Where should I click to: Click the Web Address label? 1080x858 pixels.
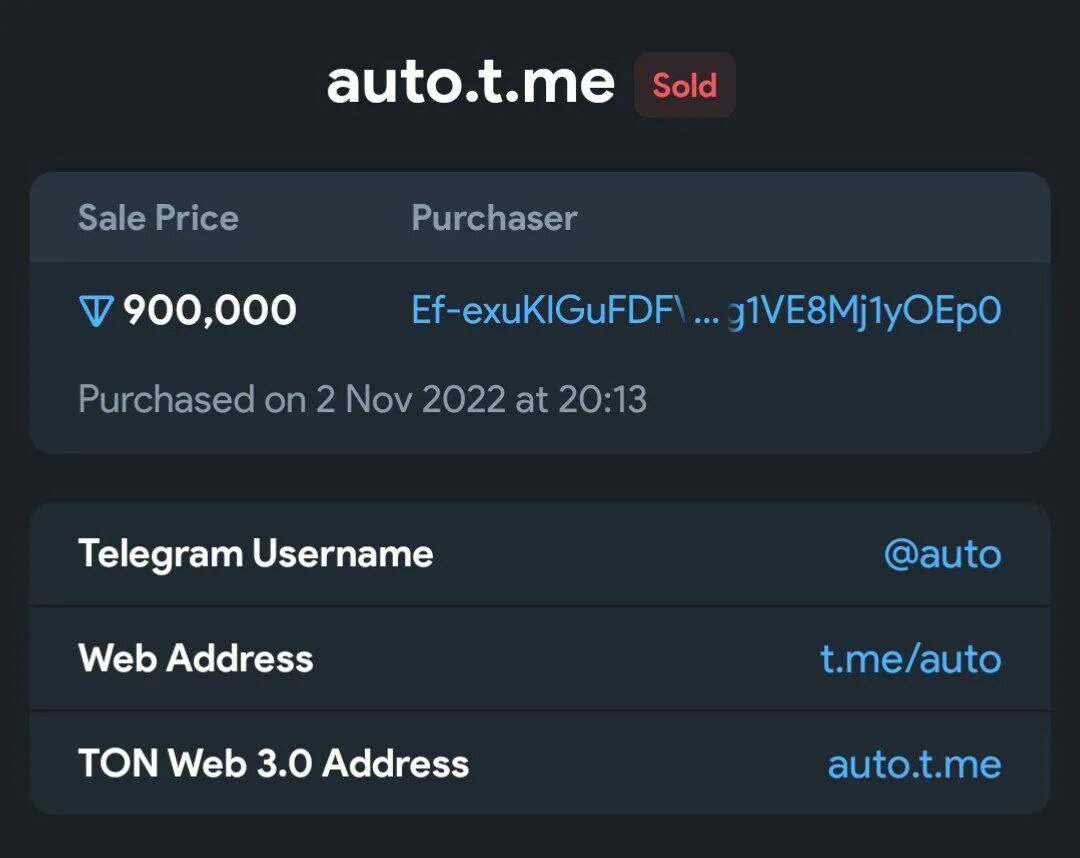pos(195,659)
